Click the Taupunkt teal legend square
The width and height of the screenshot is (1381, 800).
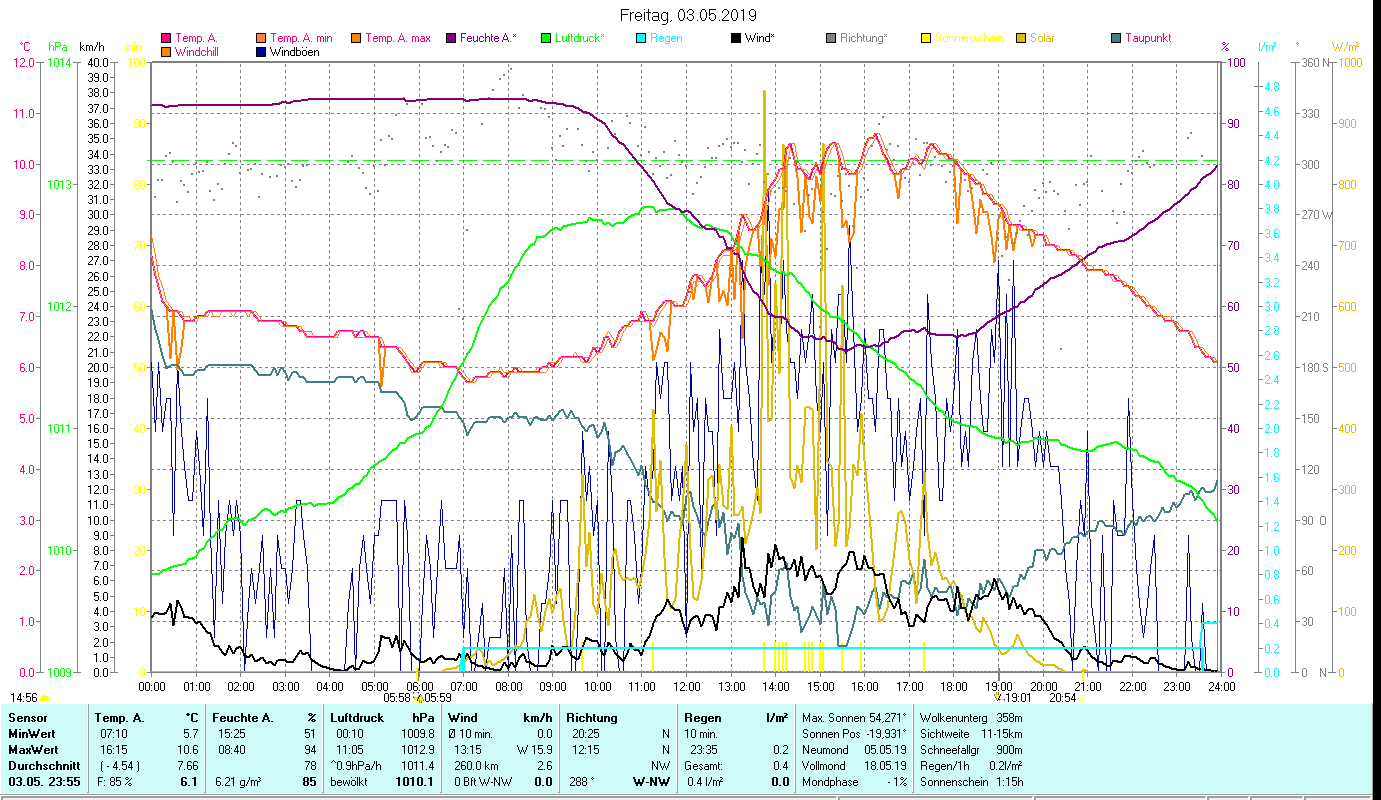1116,39
